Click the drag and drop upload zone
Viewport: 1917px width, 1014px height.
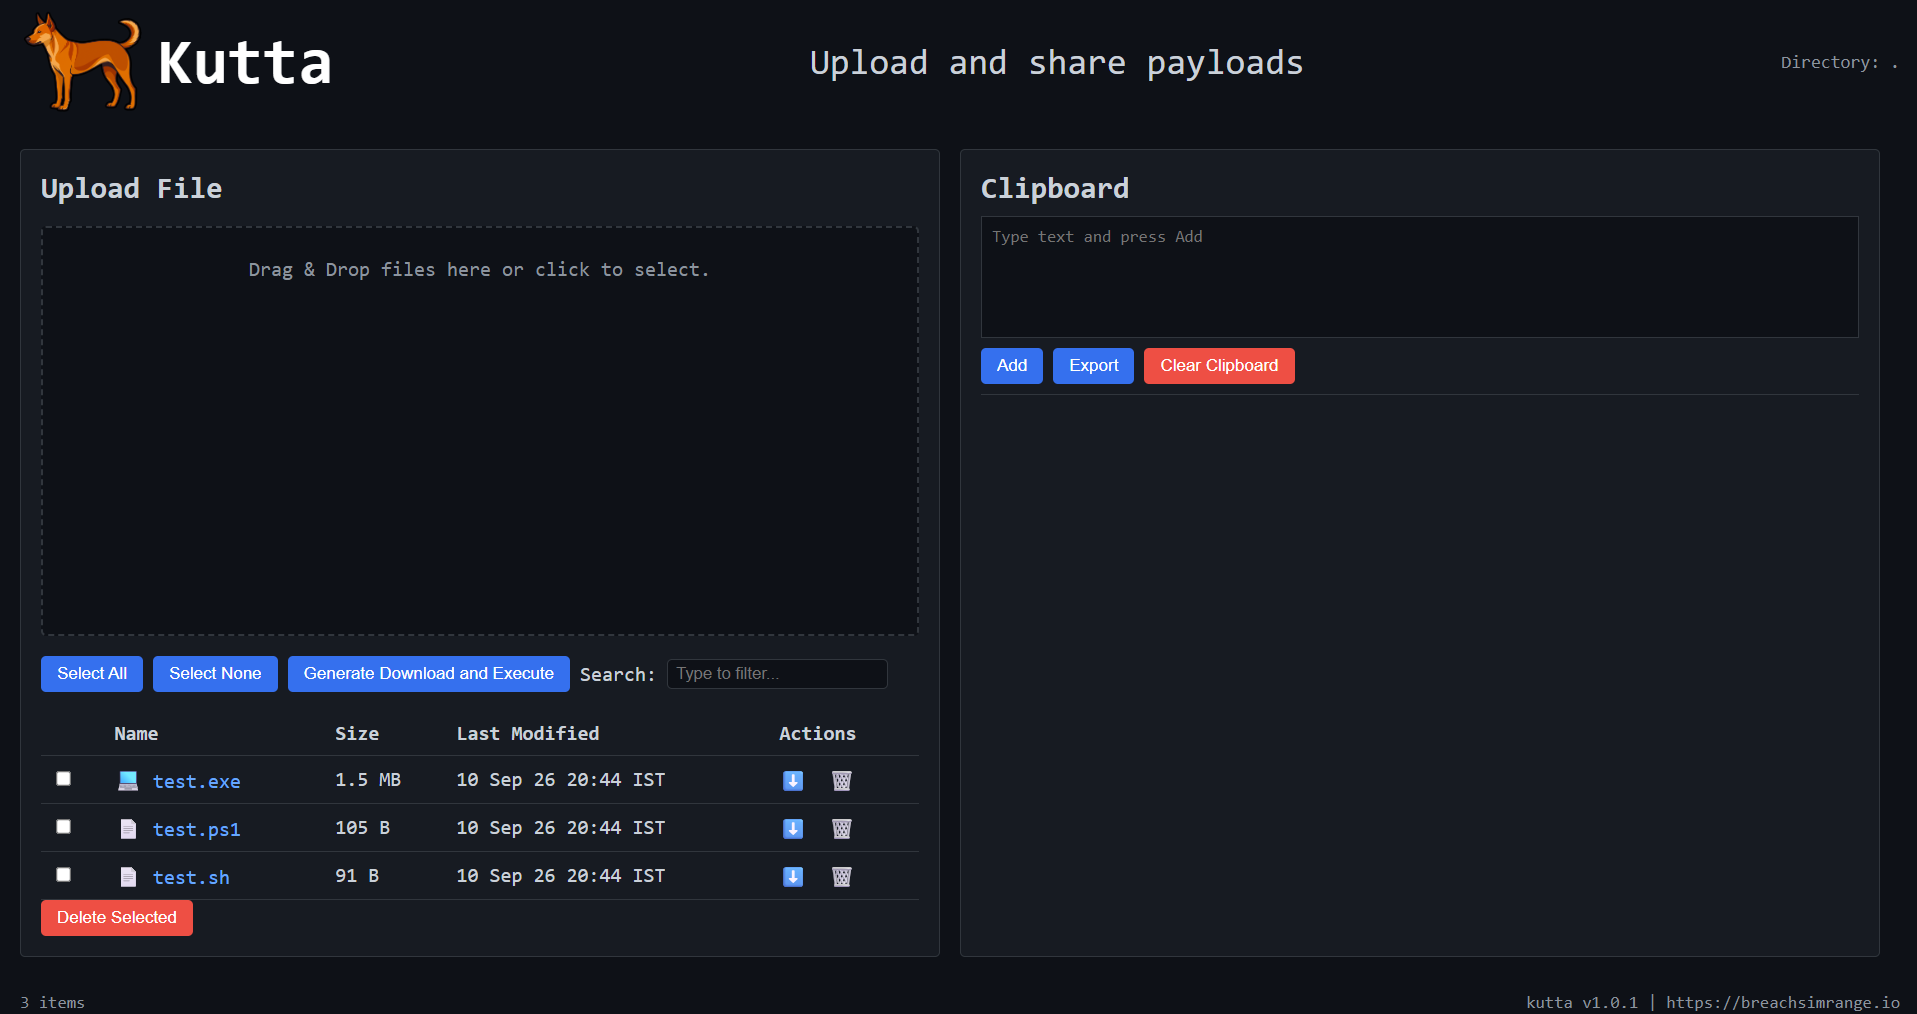point(480,431)
